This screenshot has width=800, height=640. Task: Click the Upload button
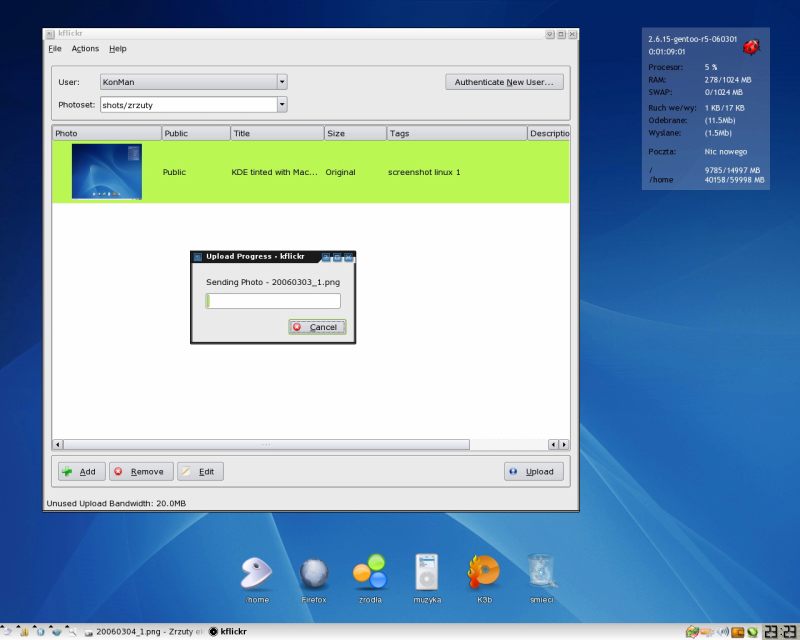coord(534,472)
